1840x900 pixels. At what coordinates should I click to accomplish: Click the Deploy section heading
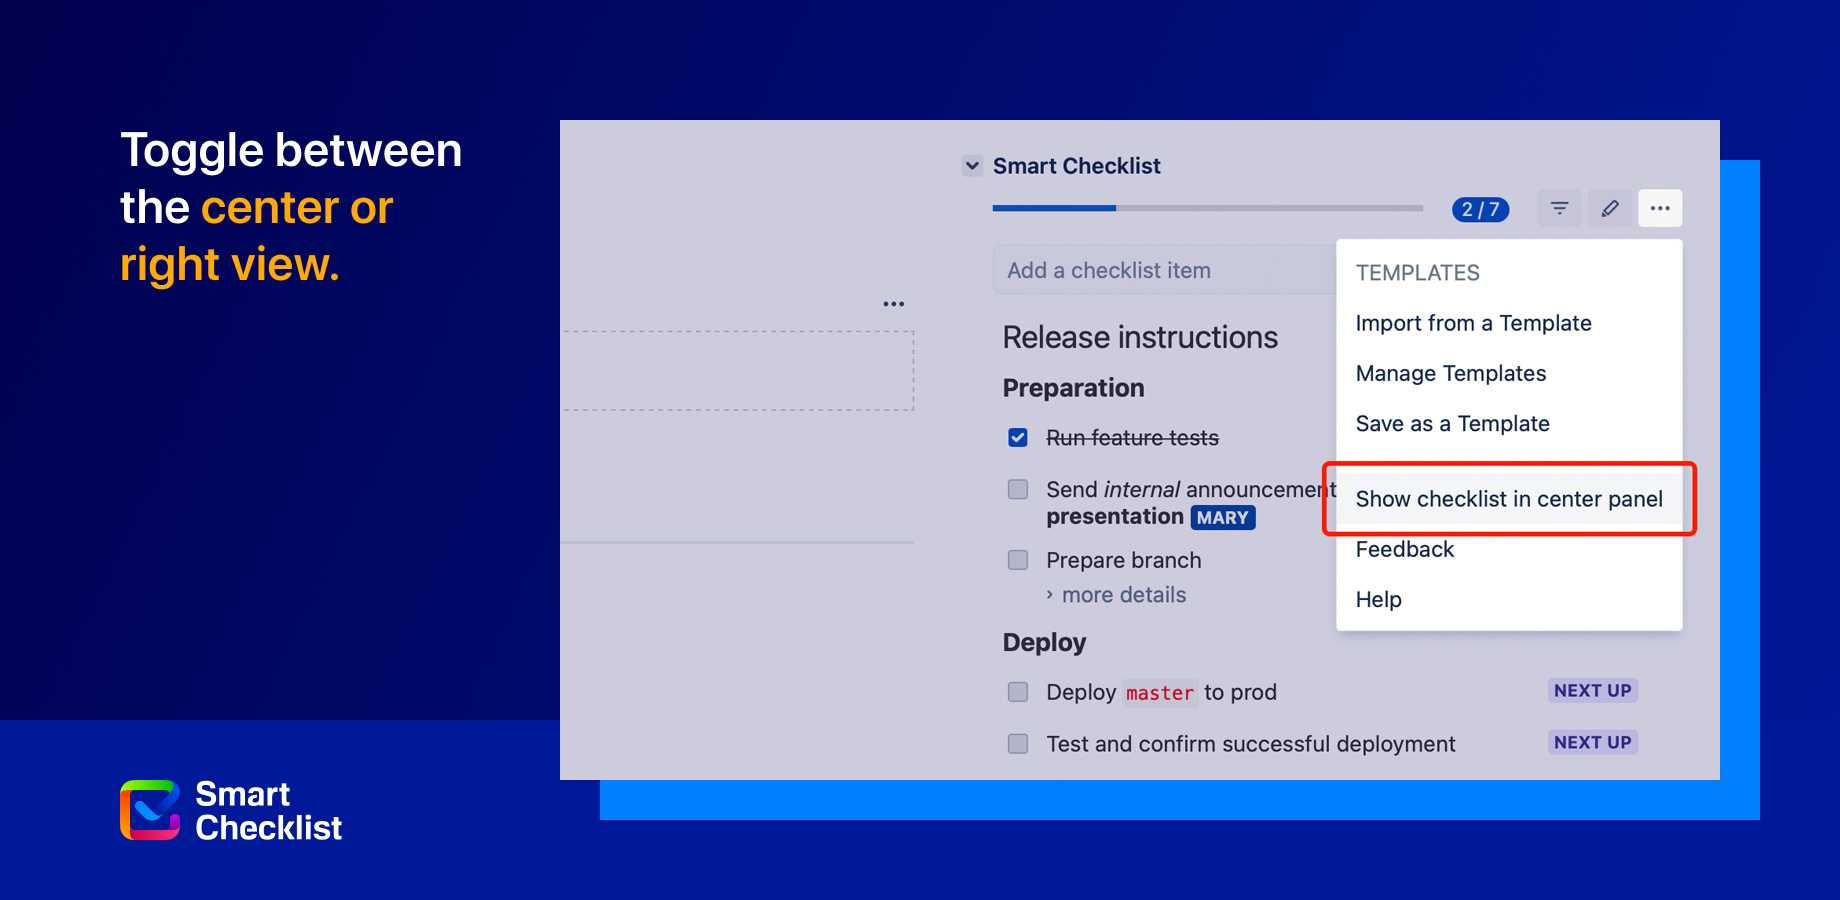coord(1044,642)
